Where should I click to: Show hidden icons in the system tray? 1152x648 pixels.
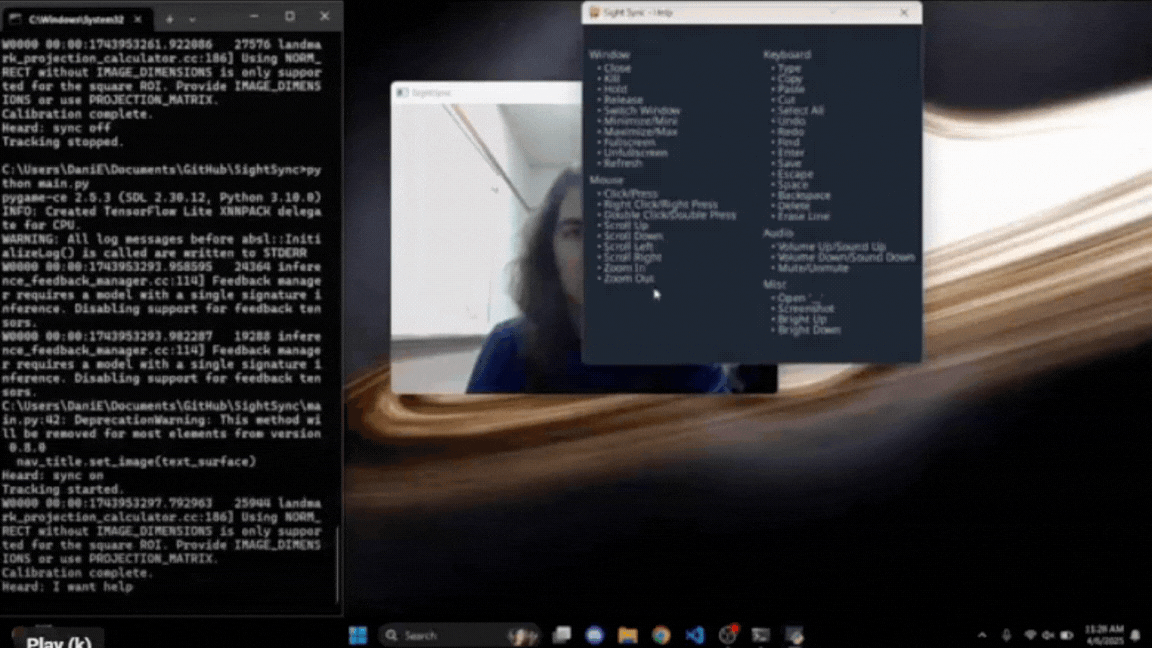click(982, 635)
